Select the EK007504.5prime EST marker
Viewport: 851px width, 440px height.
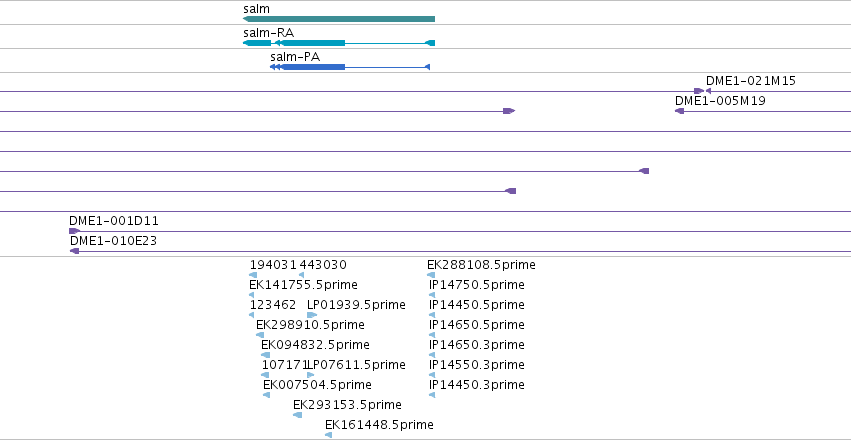pyautogui.click(x=266, y=395)
